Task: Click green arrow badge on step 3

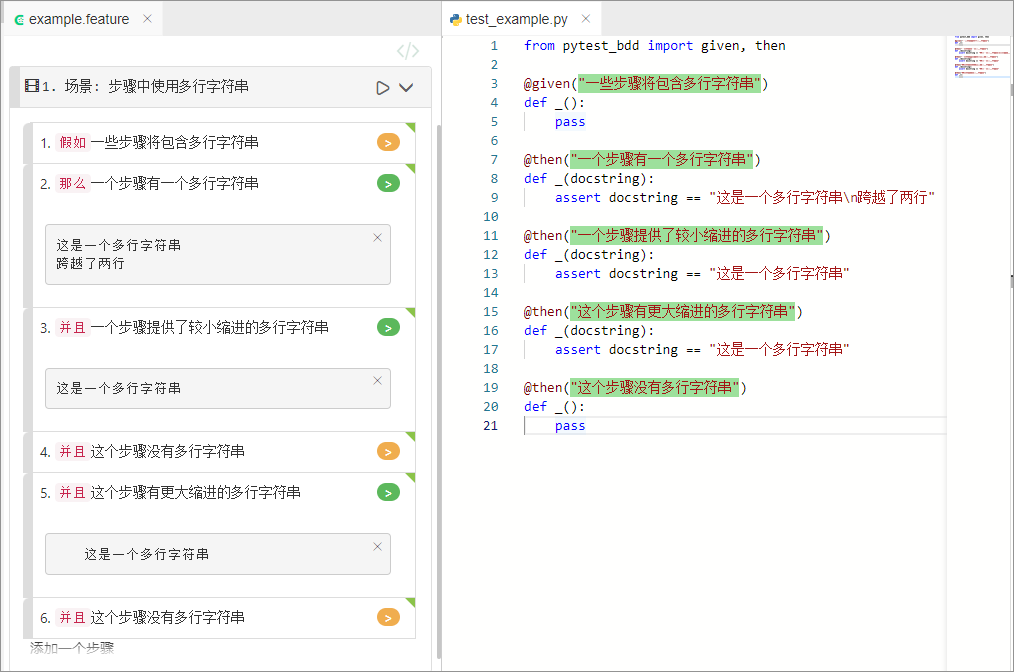Action: [388, 328]
